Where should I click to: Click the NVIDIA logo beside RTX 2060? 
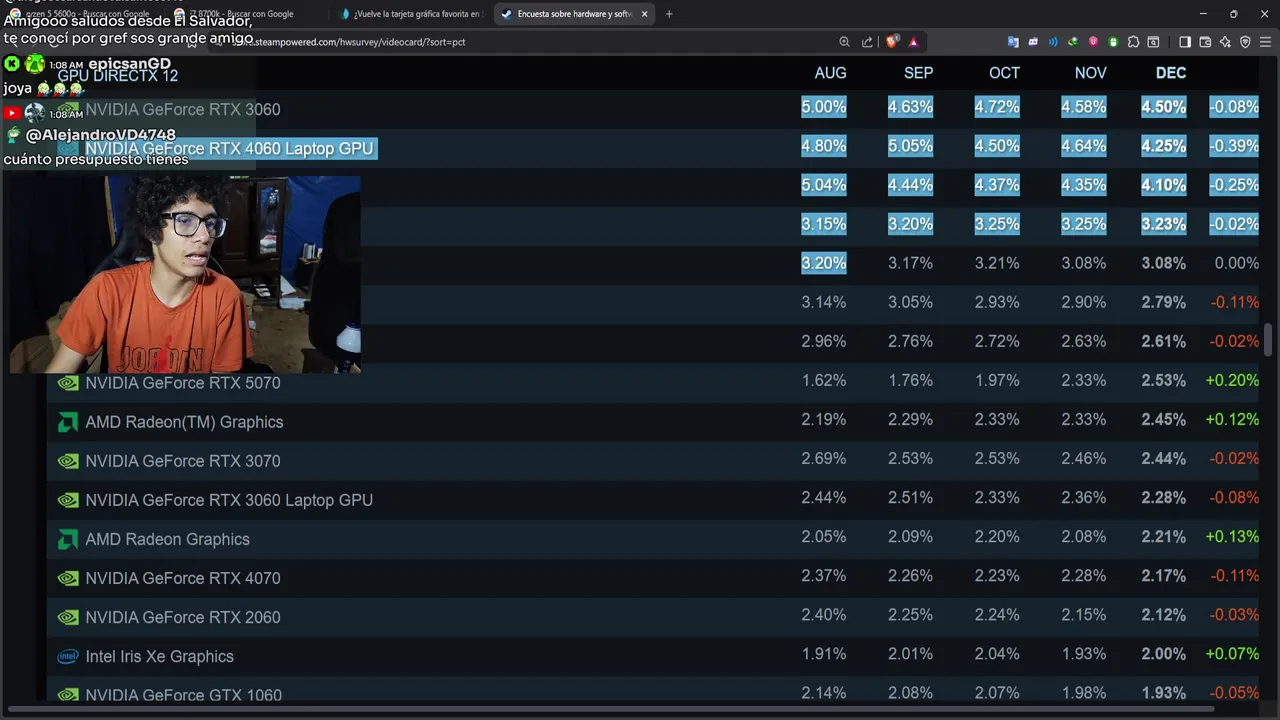[x=67, y=617]
